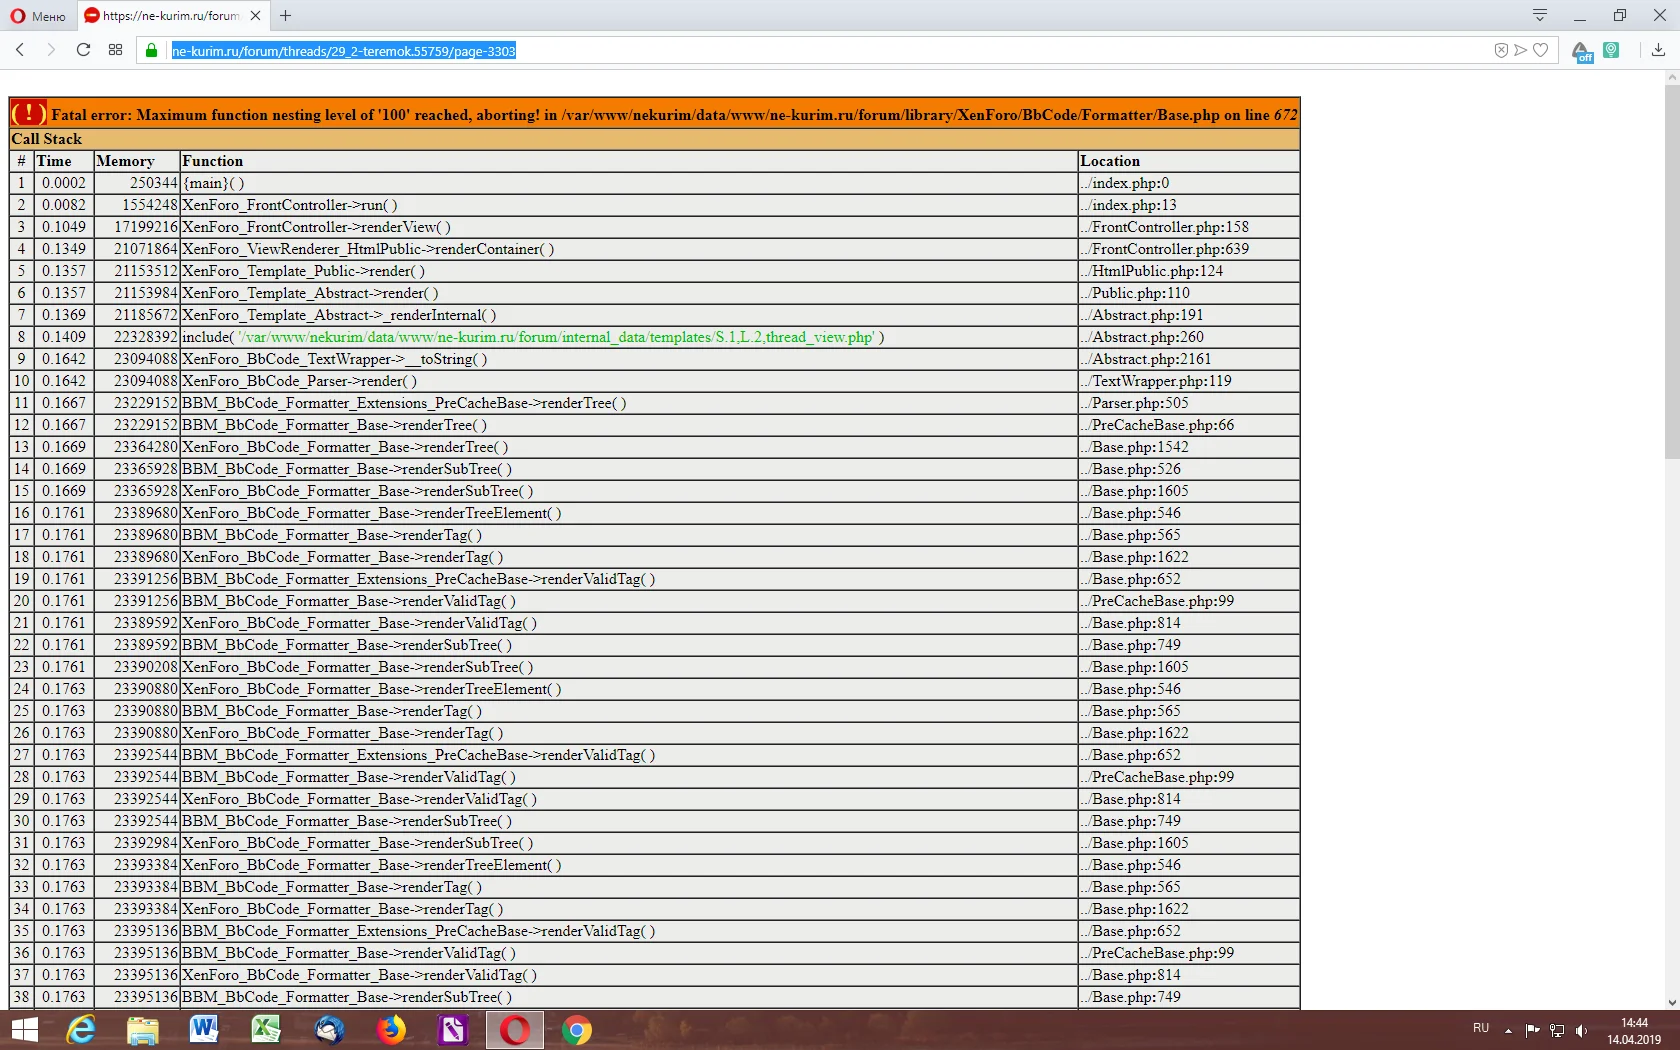Open the volume speaker tray icon
The height and width of the screenshot is (1050, 1680).
point(1581,1030)
